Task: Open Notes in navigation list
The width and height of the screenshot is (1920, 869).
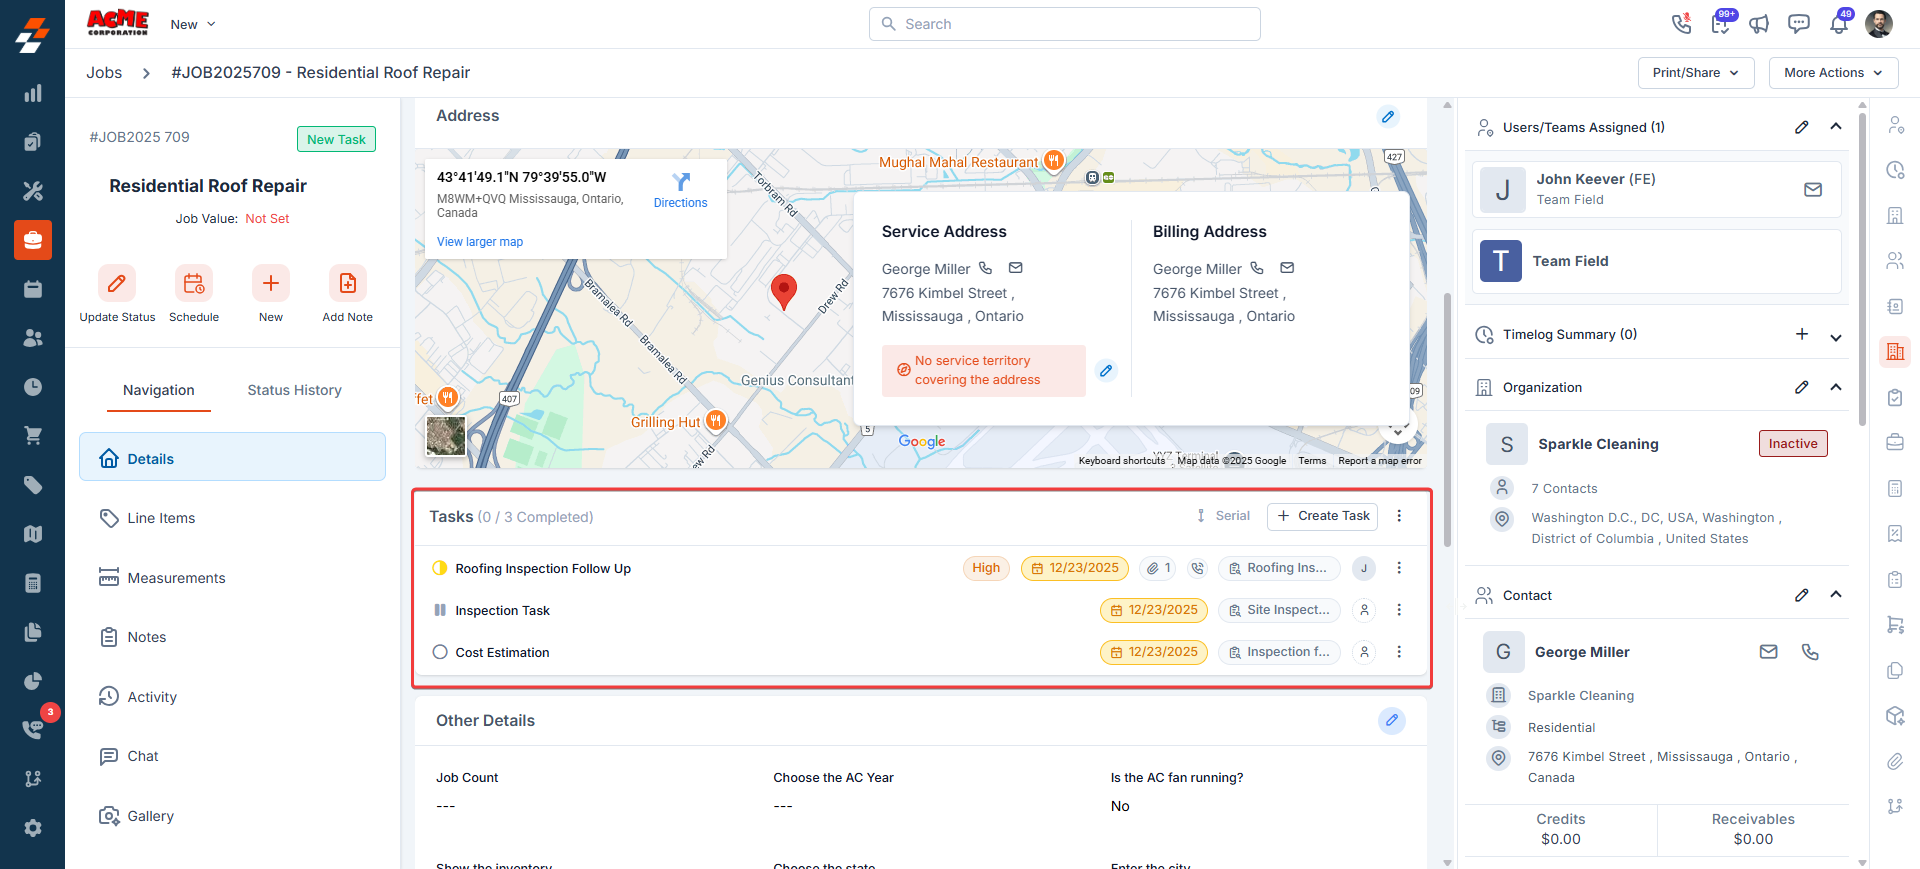Action: coord(232,637)
